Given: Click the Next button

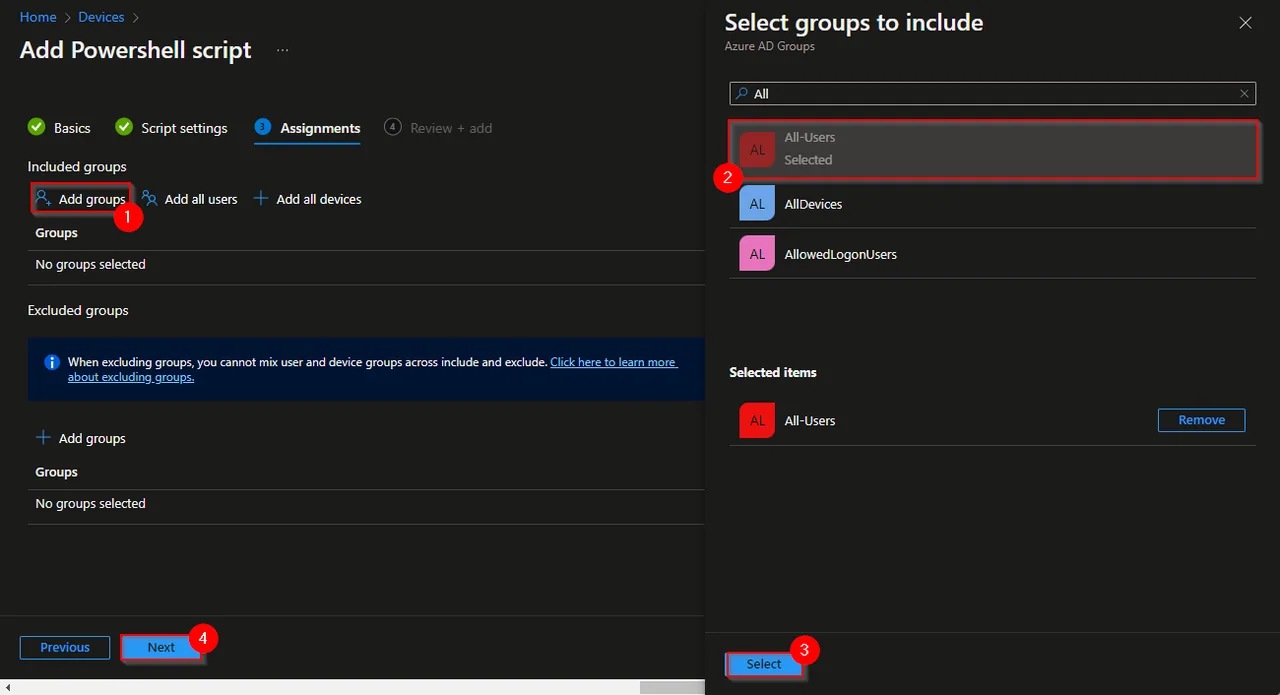Looking at the screenshot, I should [161, 647].
